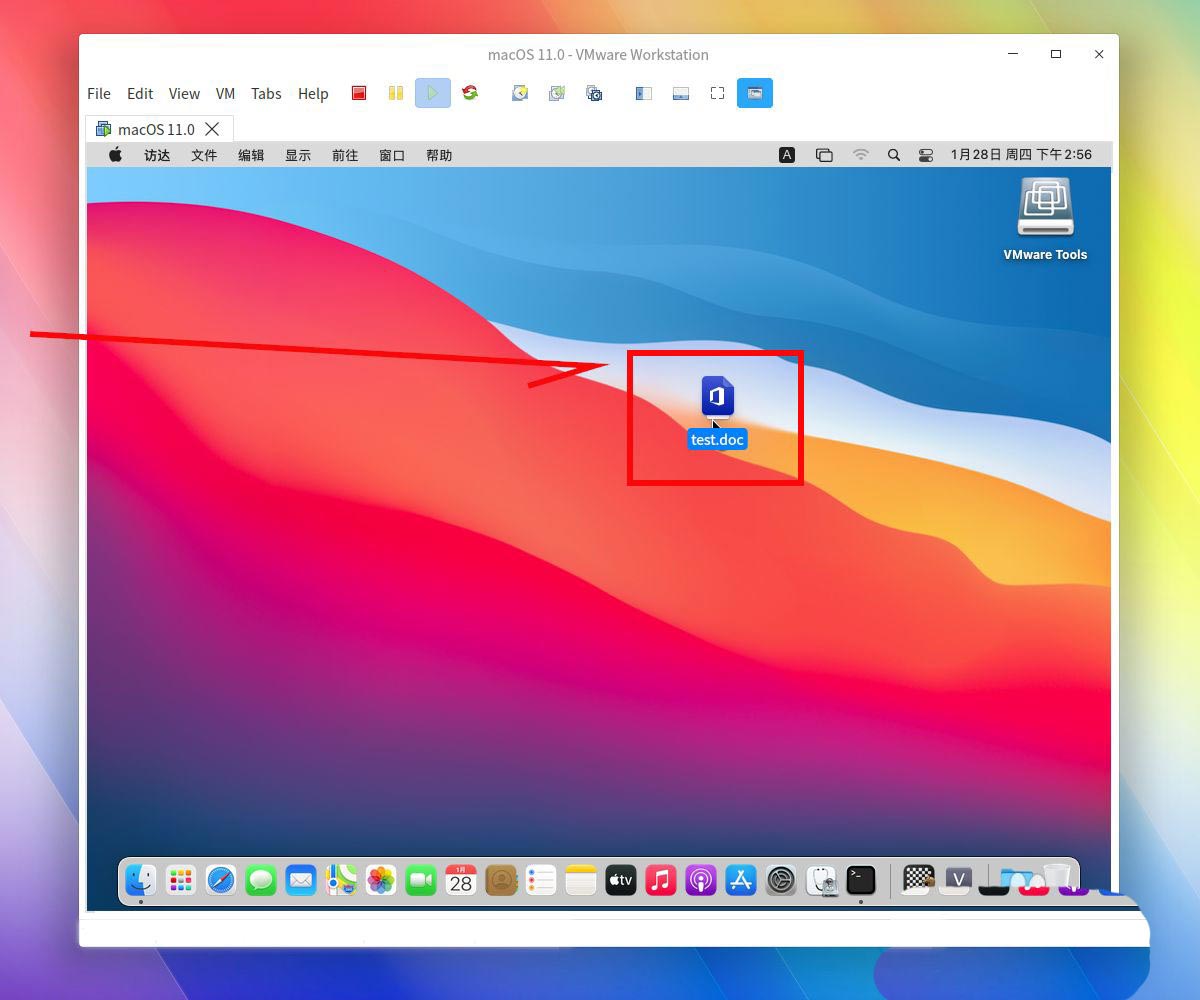Revert the VM to its snapshot

(557, 93)
